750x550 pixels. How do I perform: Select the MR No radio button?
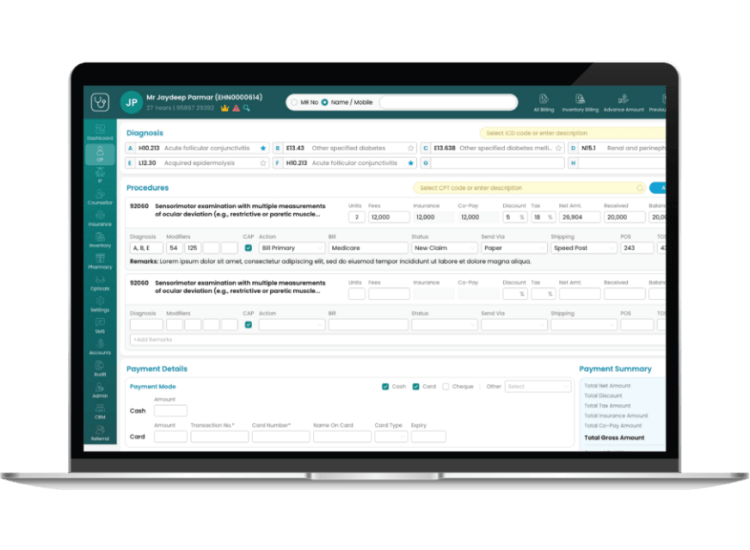[x=292, y=102]
